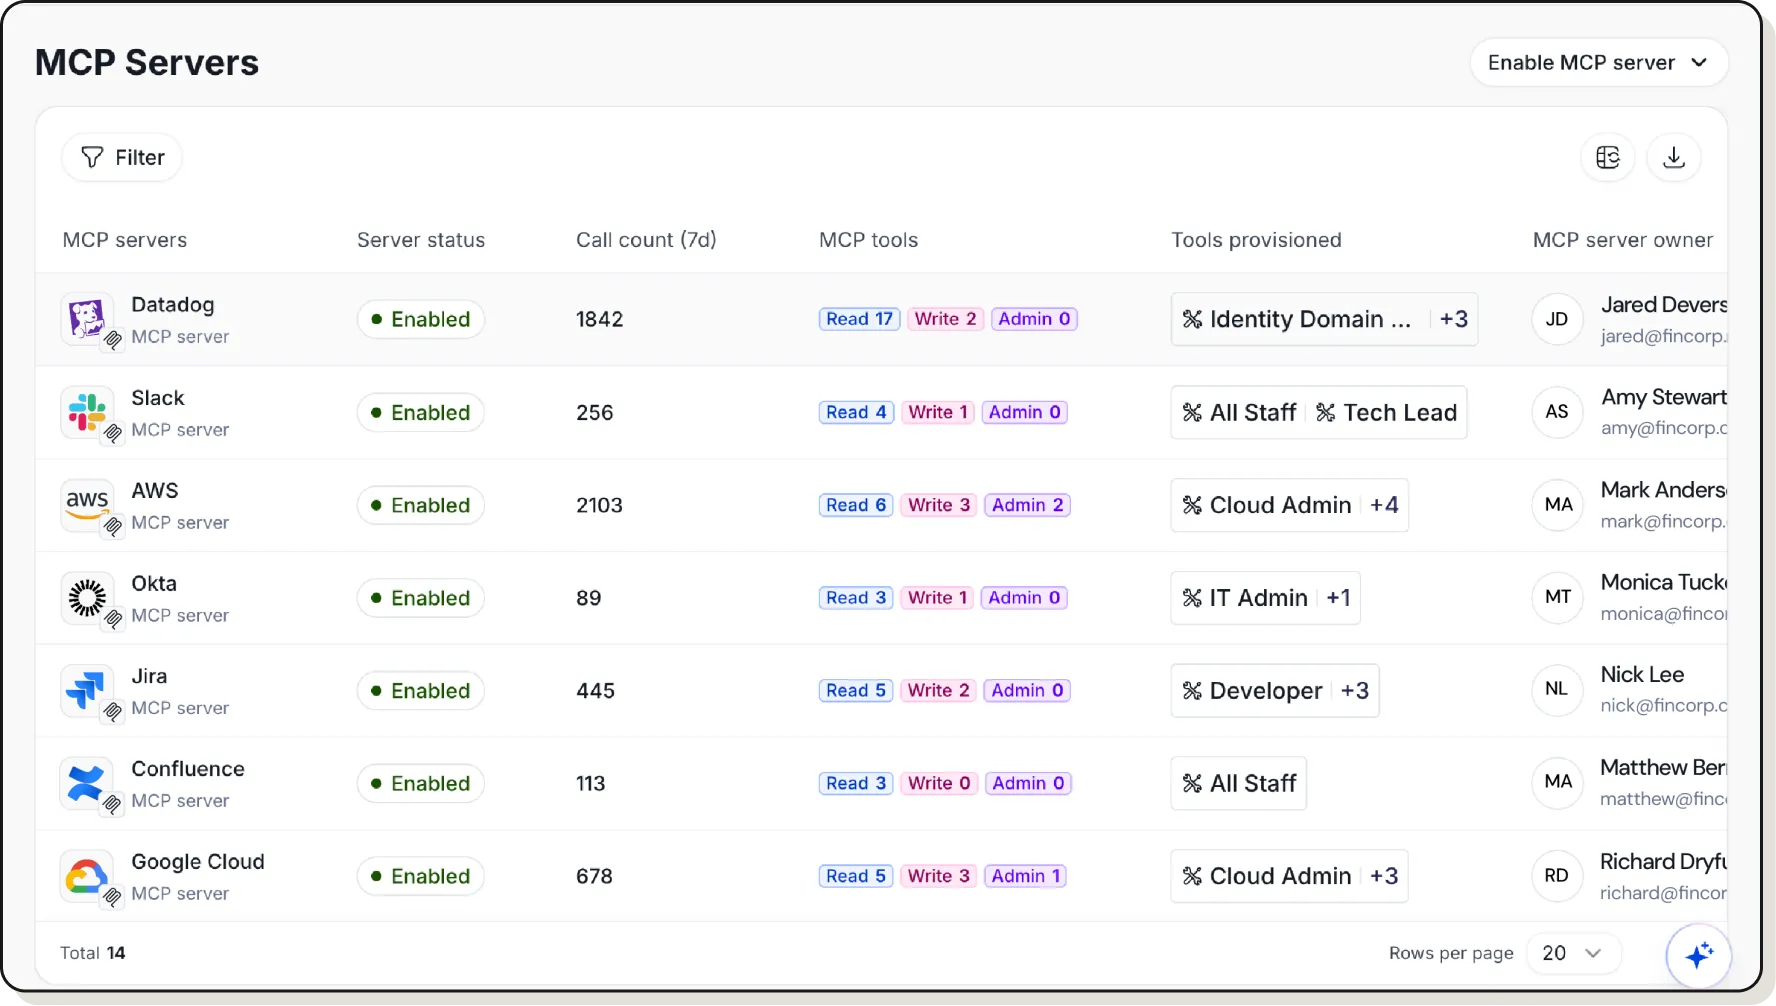1776x1006 pixels.
Task: Click the Write 1 tag for Okta
Action: (x=937, y=598)
